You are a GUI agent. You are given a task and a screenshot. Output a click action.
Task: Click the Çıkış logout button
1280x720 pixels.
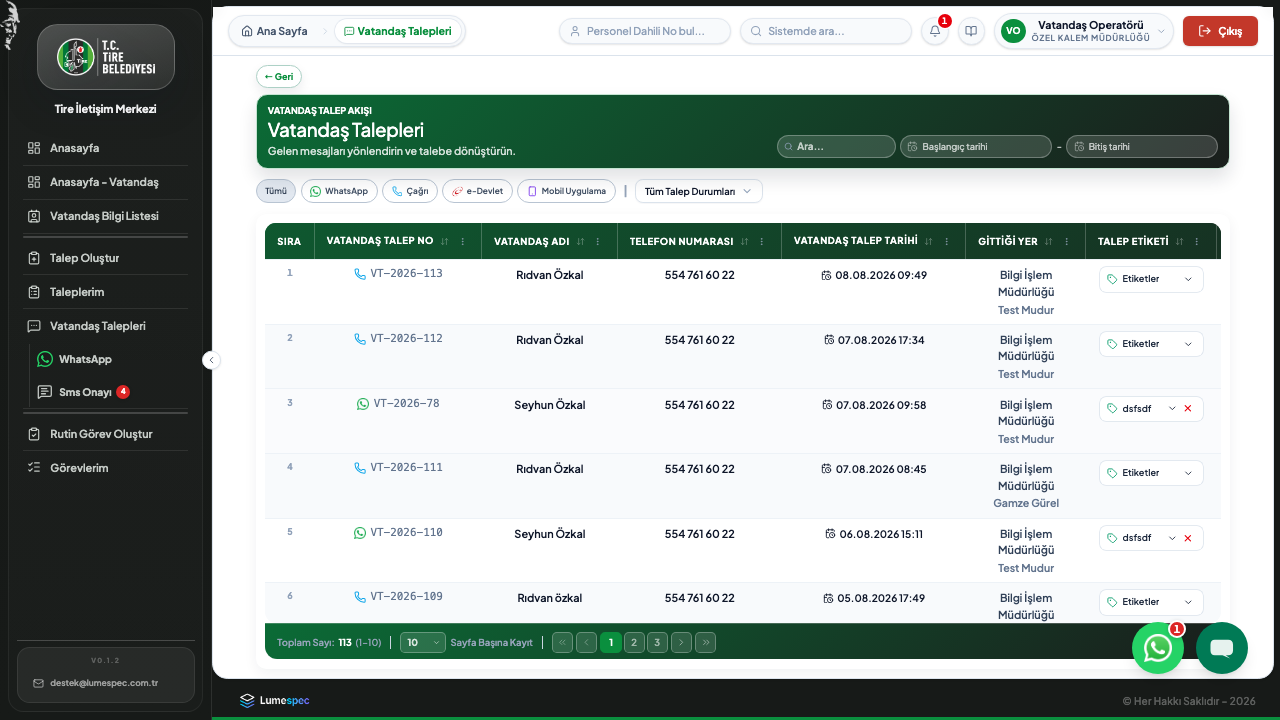click(1220, 31)
